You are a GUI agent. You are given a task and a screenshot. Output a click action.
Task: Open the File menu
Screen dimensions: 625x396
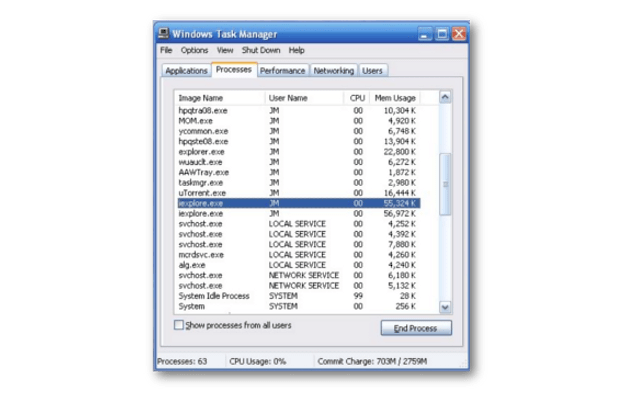166,50
